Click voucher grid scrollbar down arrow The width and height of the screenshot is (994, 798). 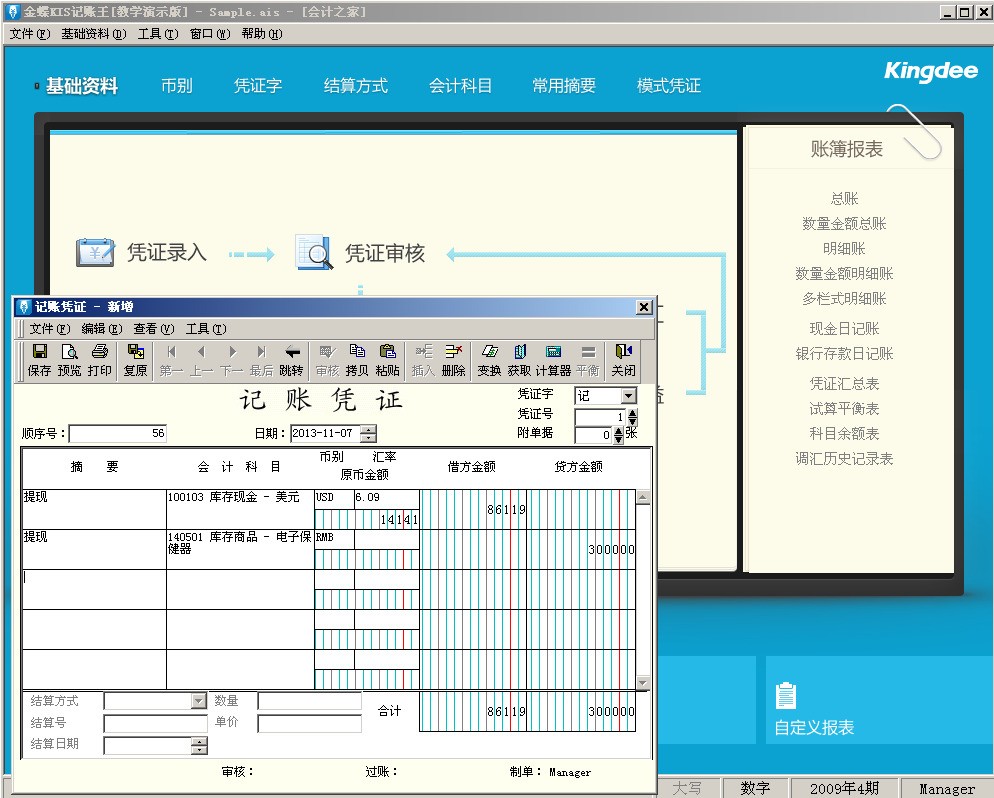(x=643, y=683)
